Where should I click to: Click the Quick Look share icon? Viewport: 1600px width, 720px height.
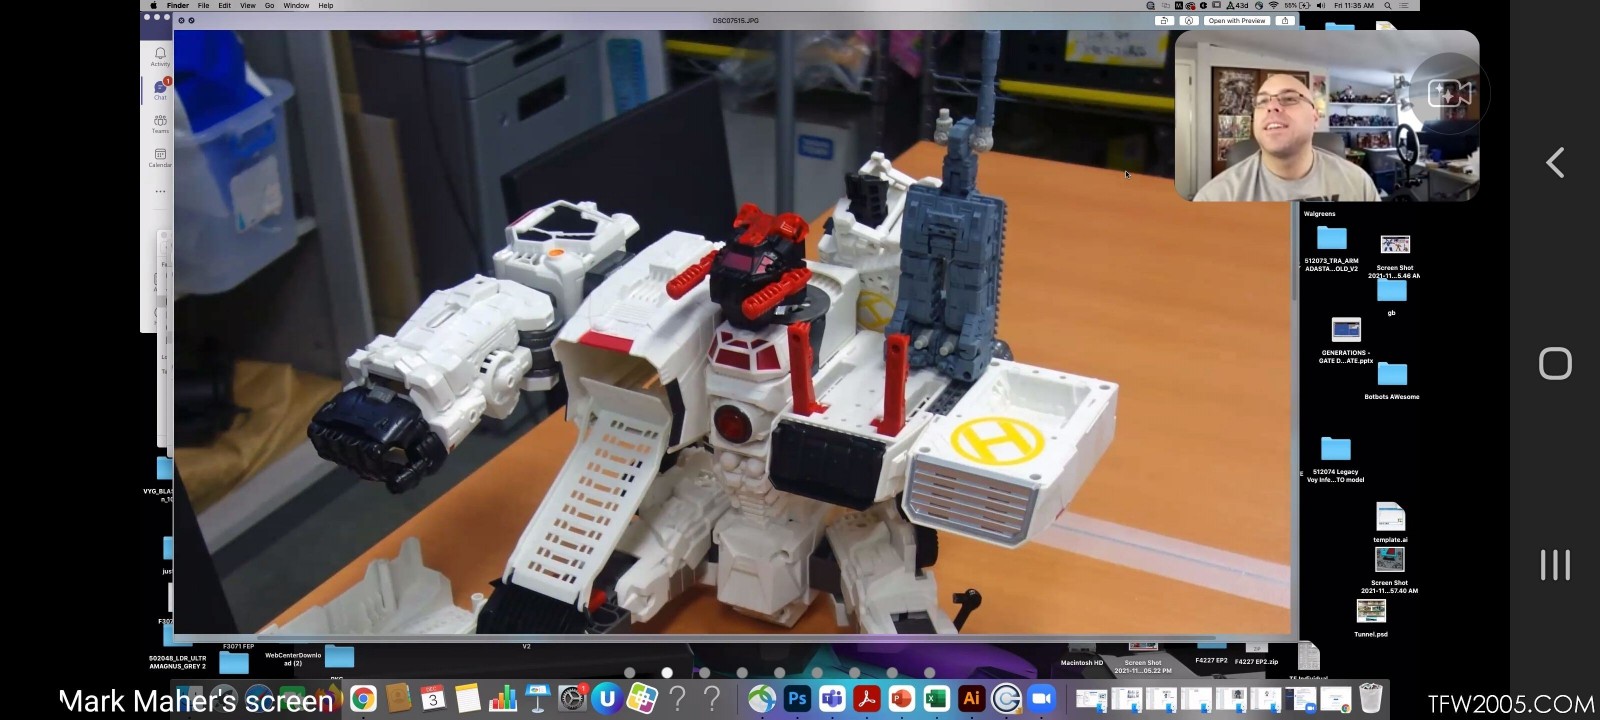[x=1285, y=20]
